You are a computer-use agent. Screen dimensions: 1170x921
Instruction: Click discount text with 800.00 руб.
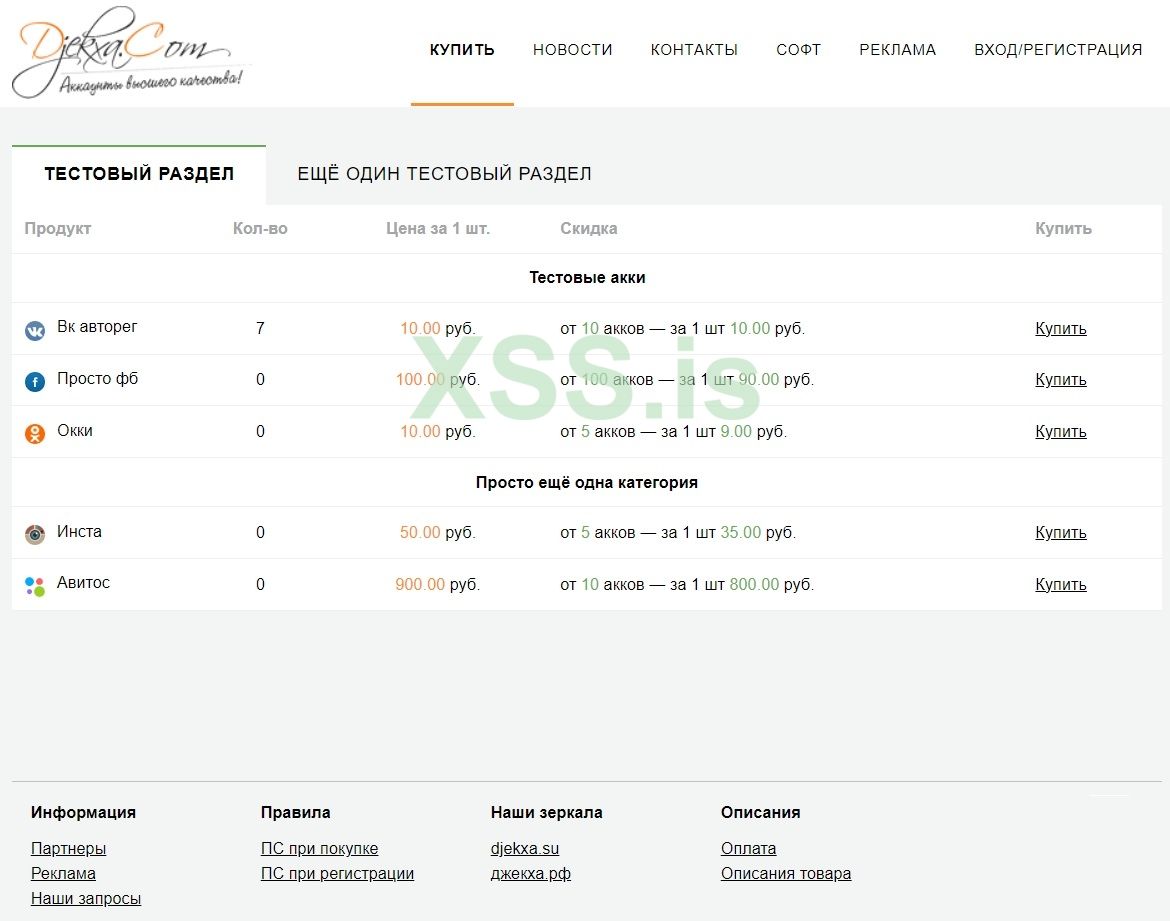pyautogui.click(x=686, y=584)
